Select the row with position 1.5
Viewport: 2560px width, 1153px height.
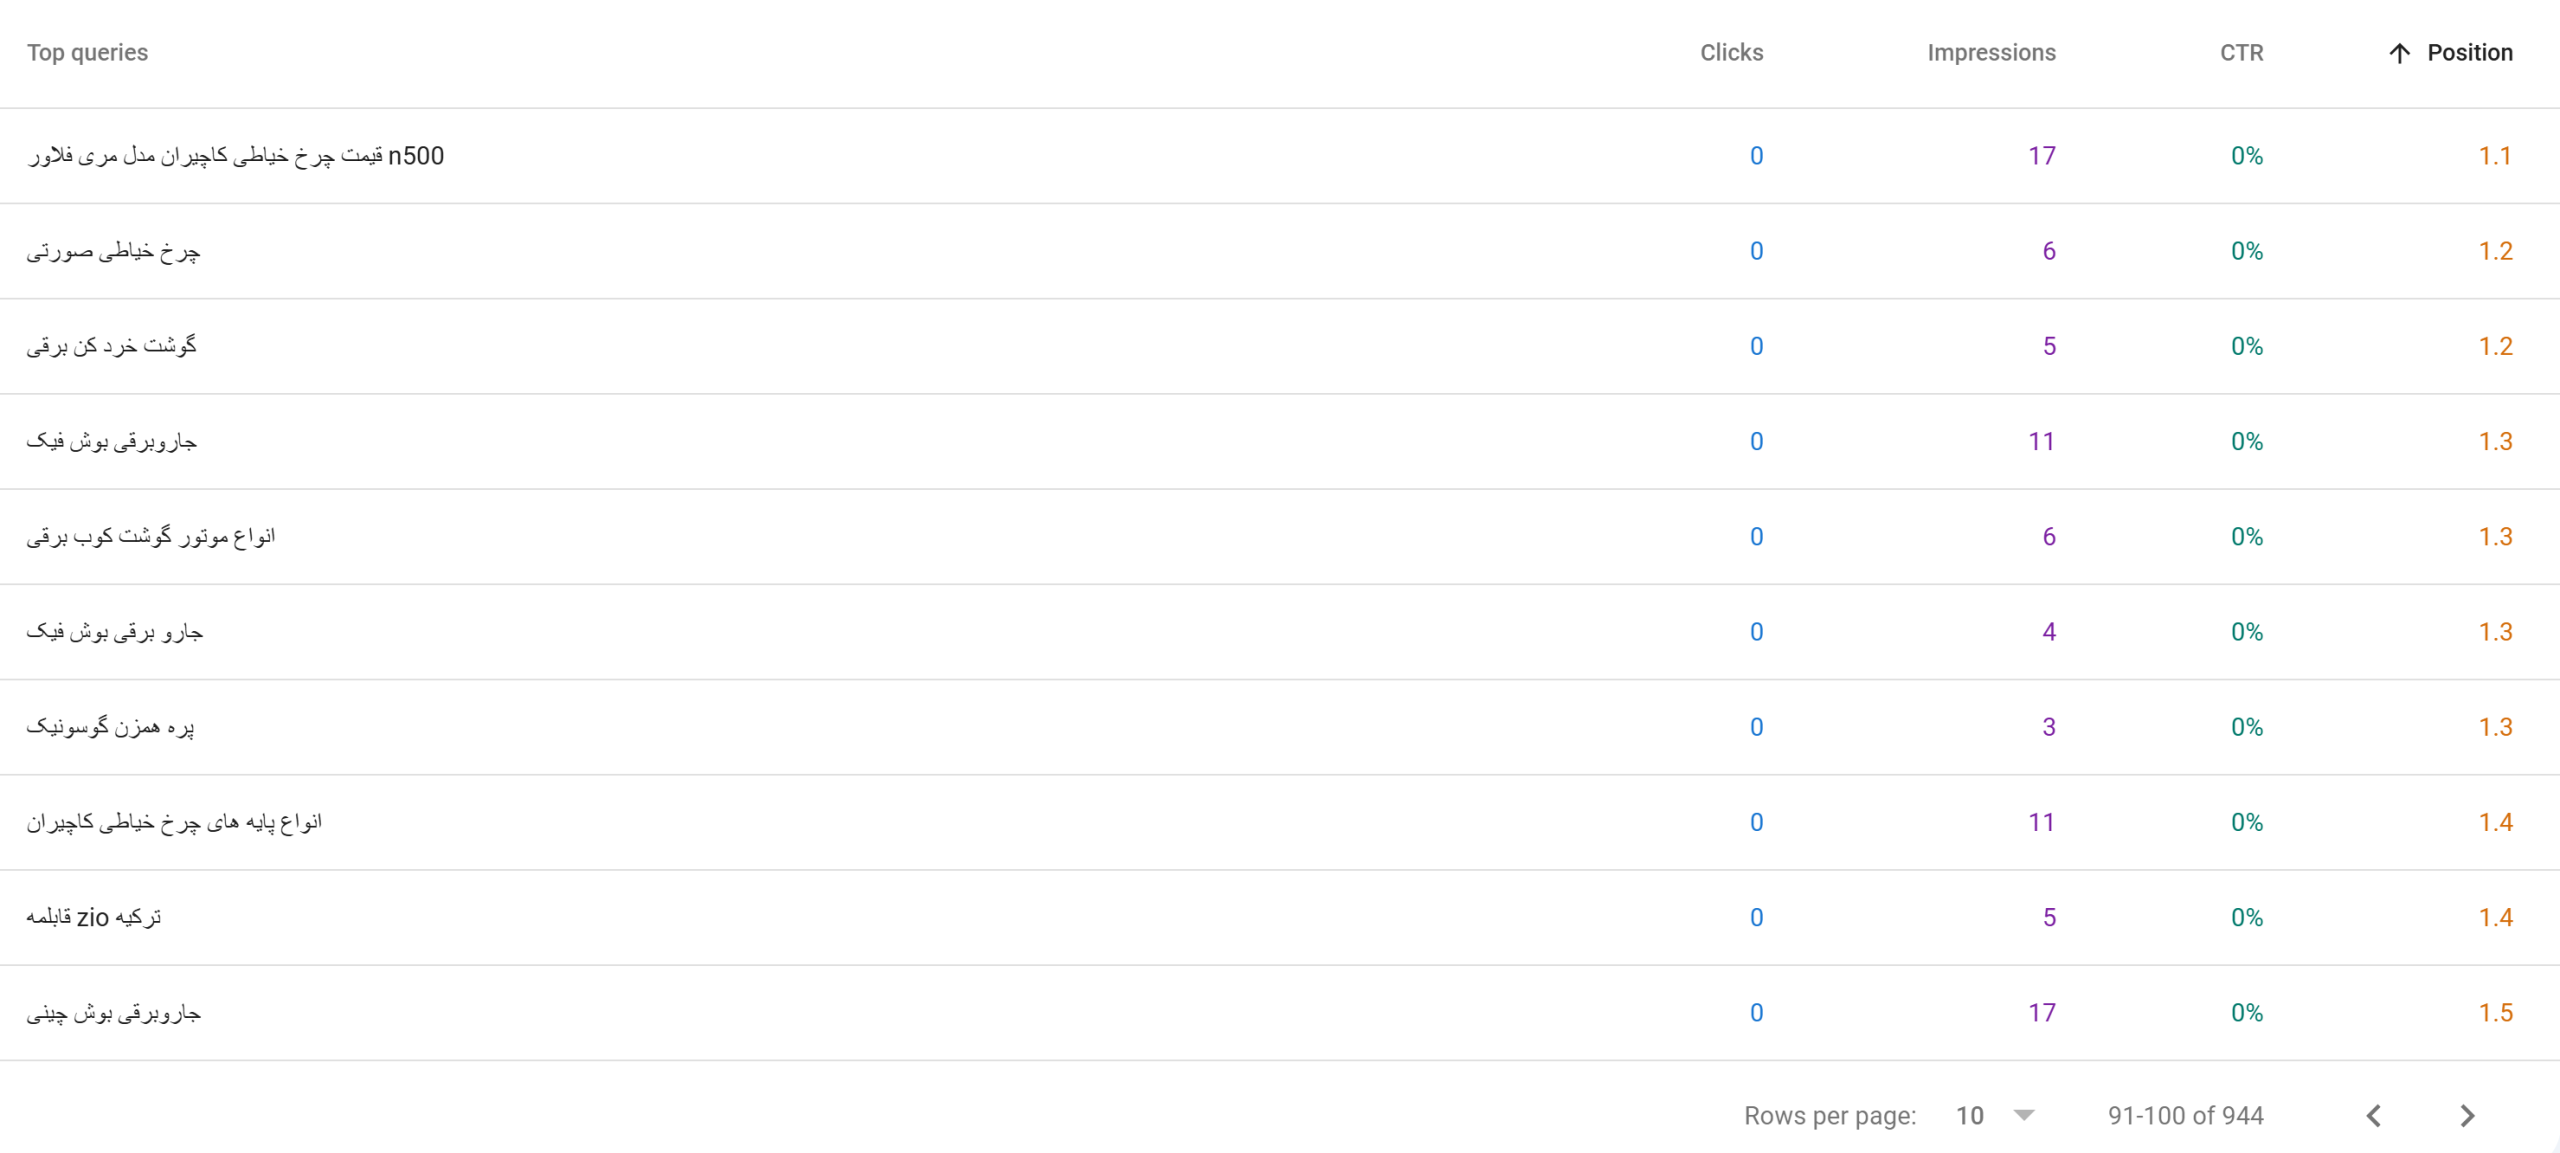(1280, 1013)
